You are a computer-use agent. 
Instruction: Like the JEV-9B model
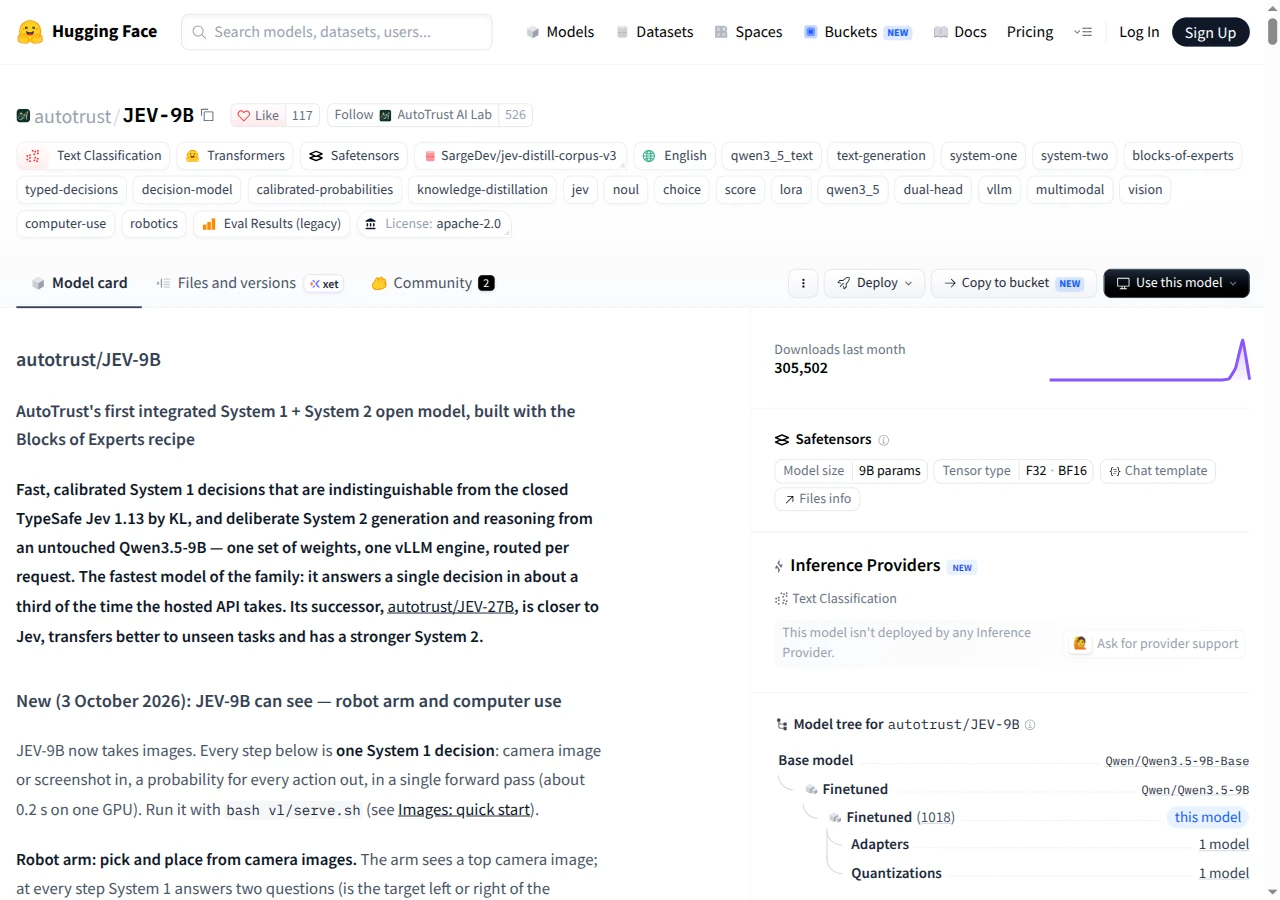258,115
